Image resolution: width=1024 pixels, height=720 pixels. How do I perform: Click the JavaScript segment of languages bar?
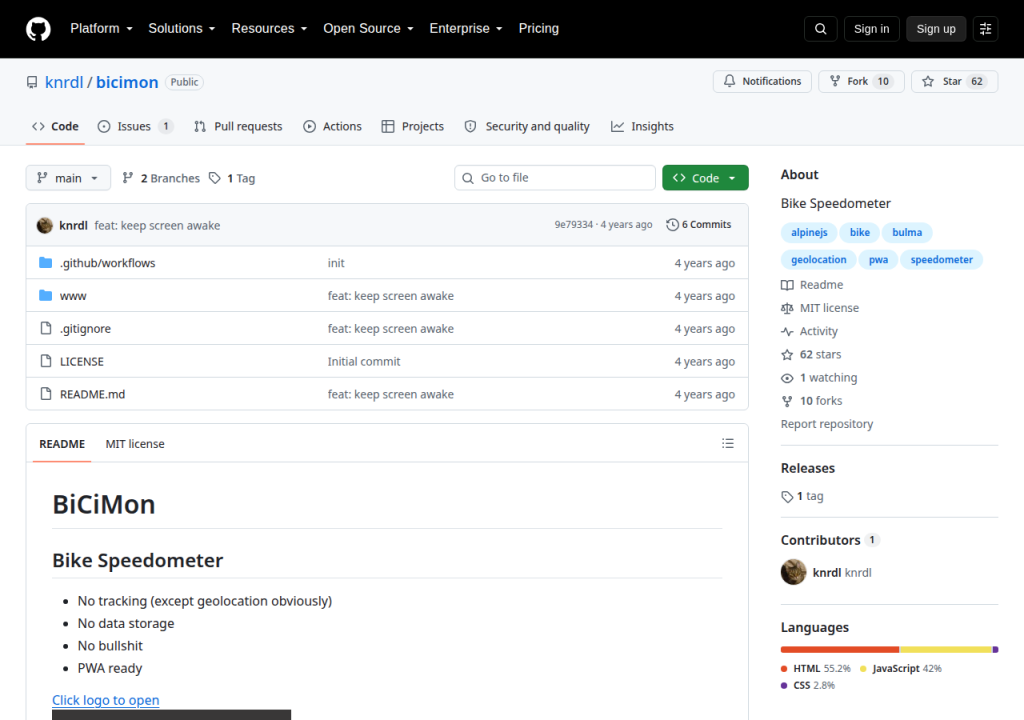point(946,649)
